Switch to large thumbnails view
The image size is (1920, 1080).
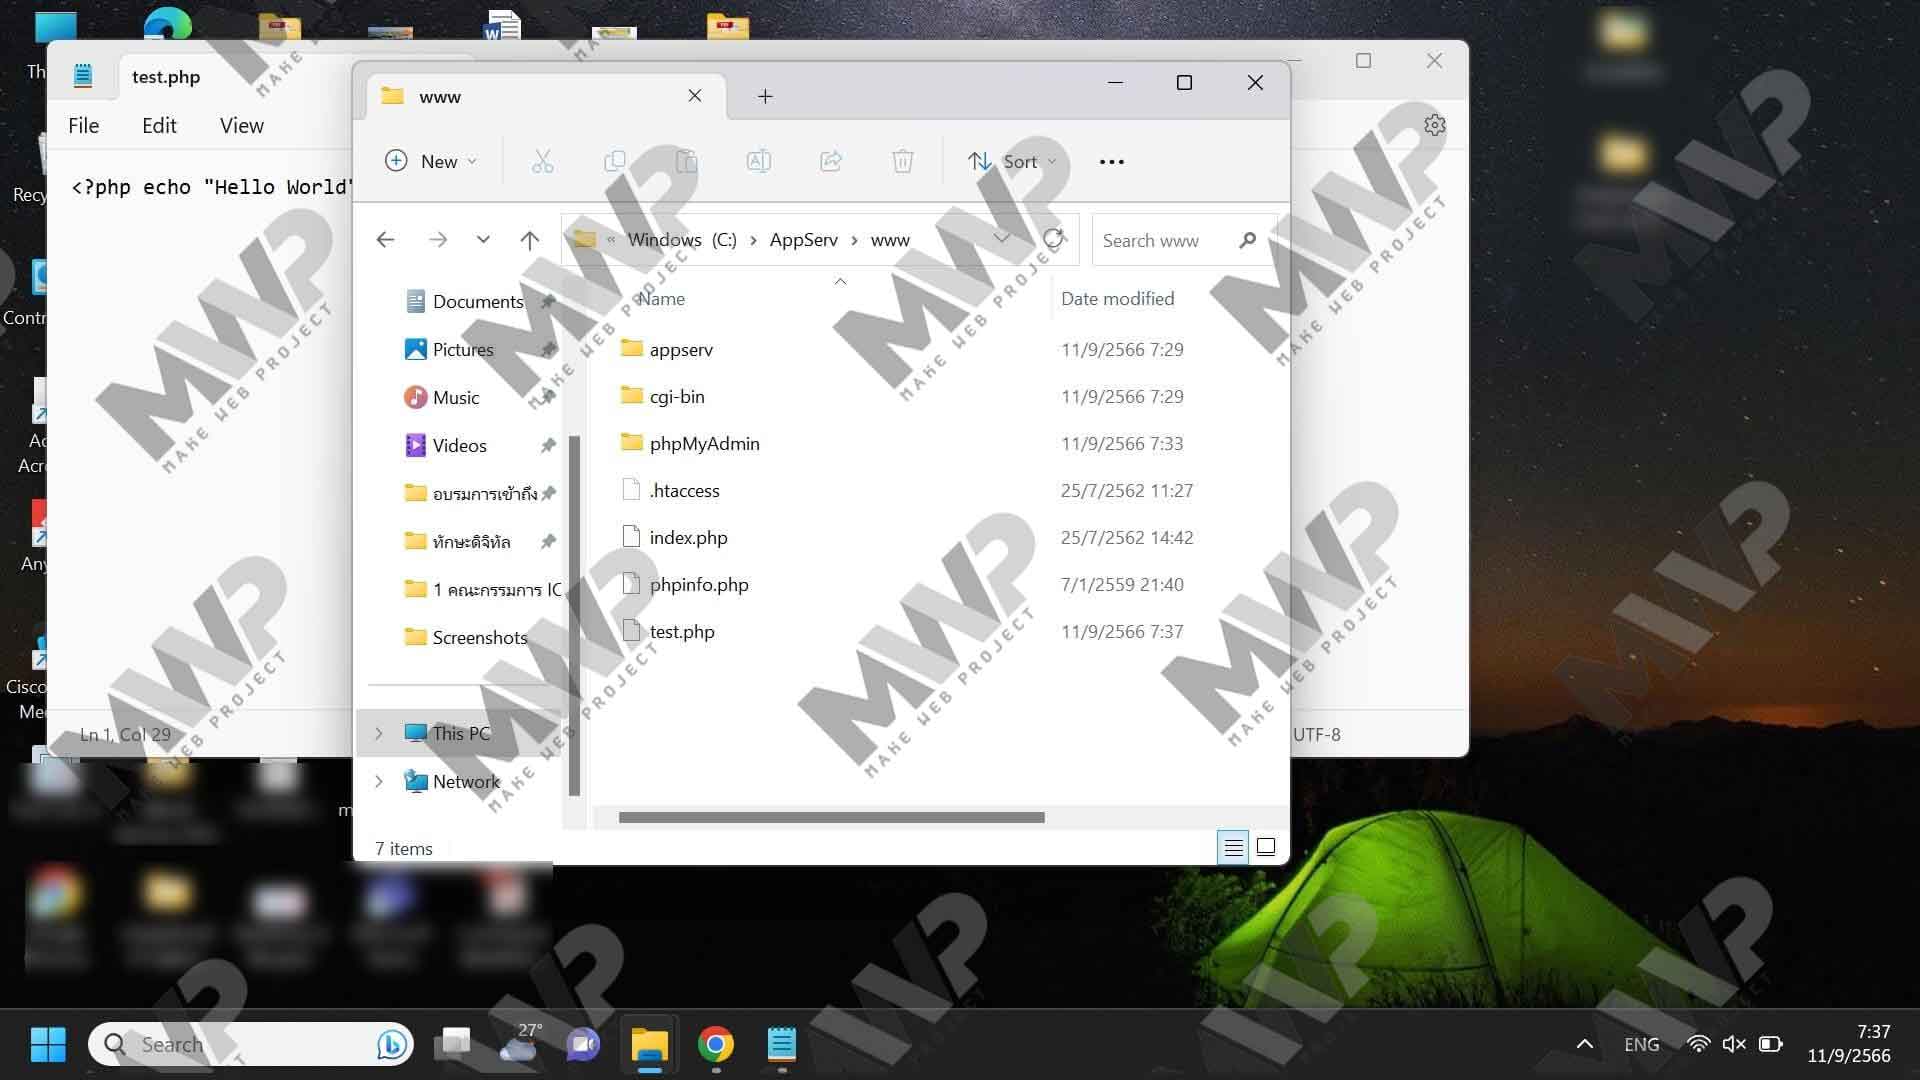[1266, 847]
